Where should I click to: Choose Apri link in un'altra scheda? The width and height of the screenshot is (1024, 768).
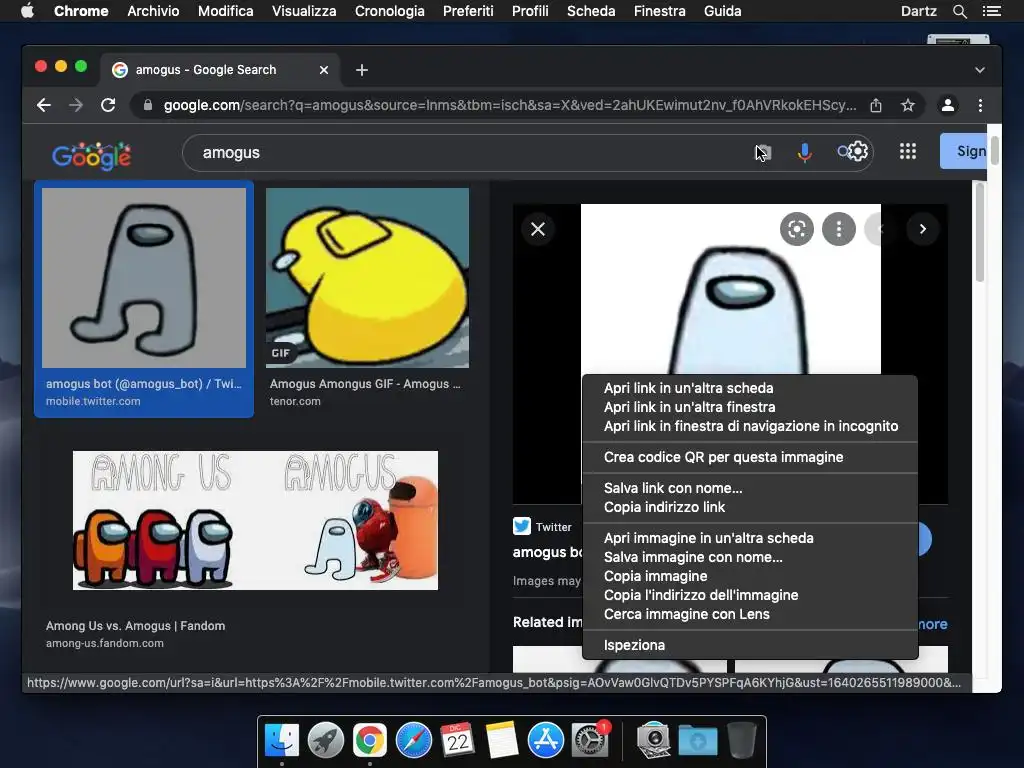pyautogui.click(x=750, y=388)
